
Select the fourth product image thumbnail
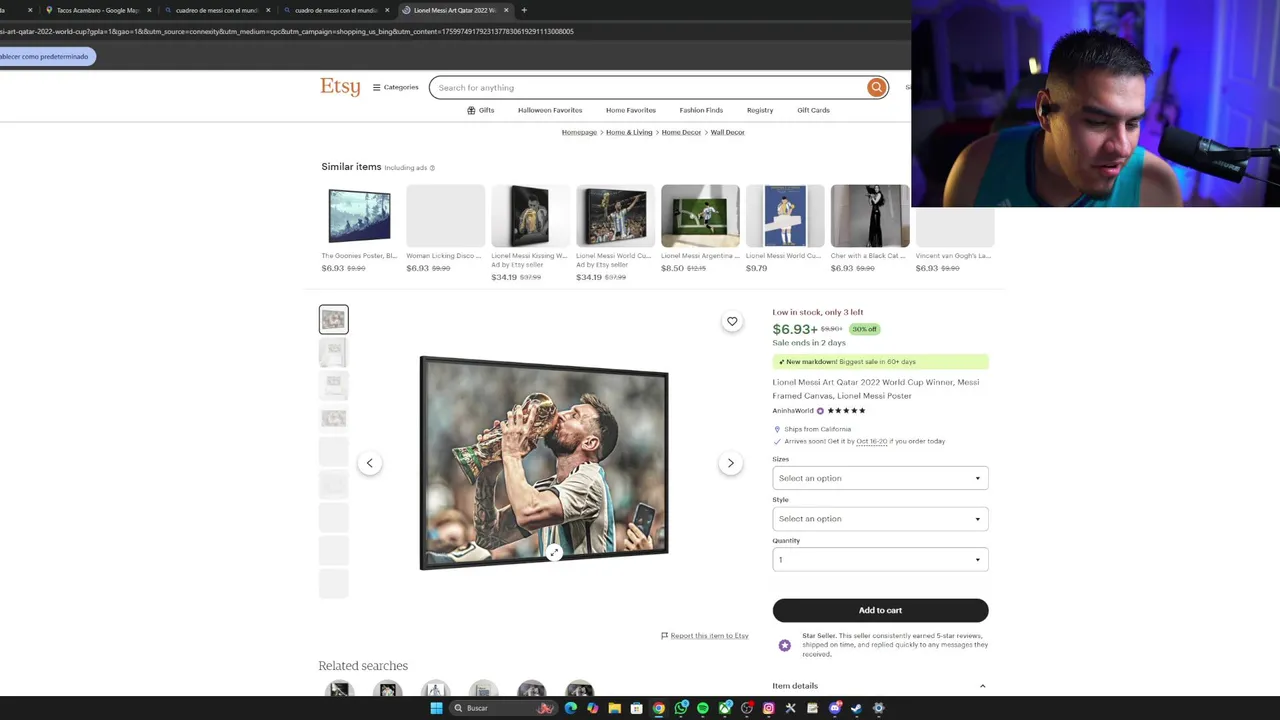334,418
